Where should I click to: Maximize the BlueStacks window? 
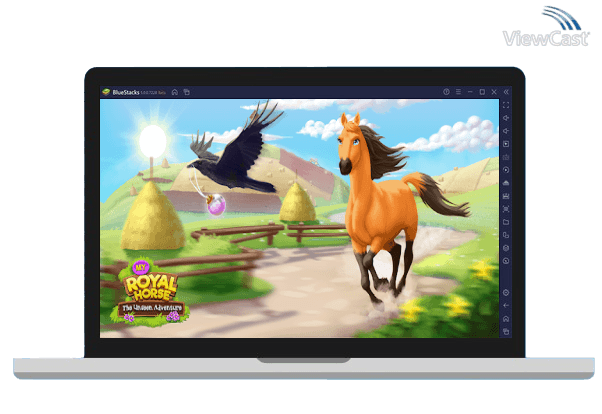click(x=482, y=92)
